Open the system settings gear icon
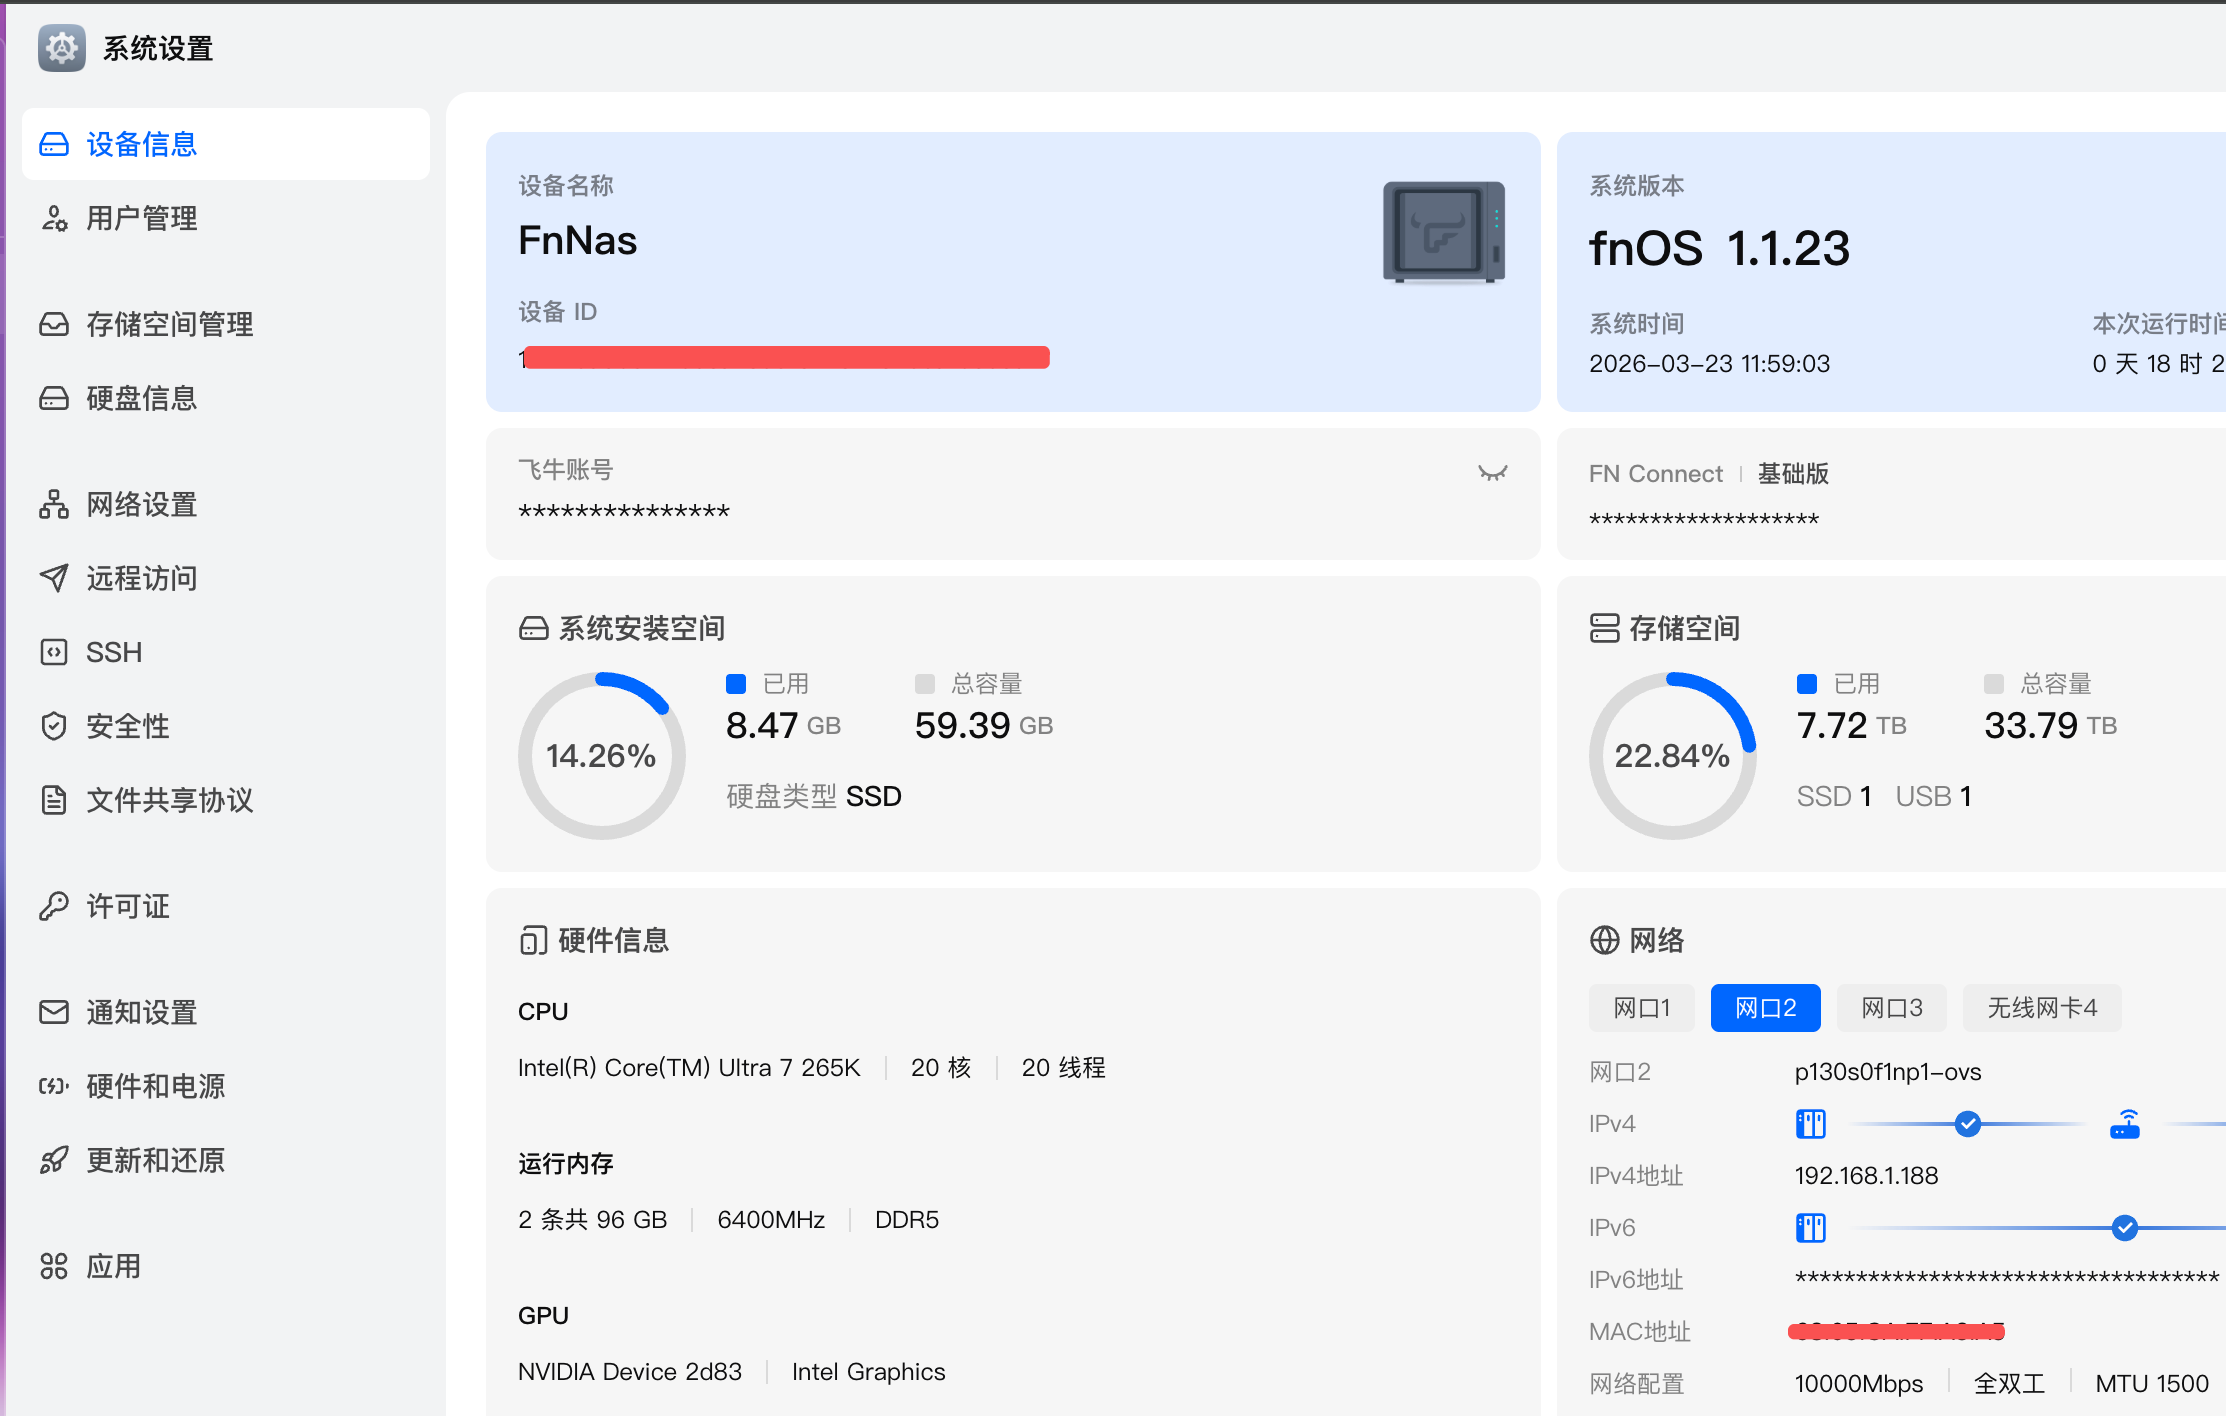This screenshot has width=2226, height=1416. (x=62, y=48)
